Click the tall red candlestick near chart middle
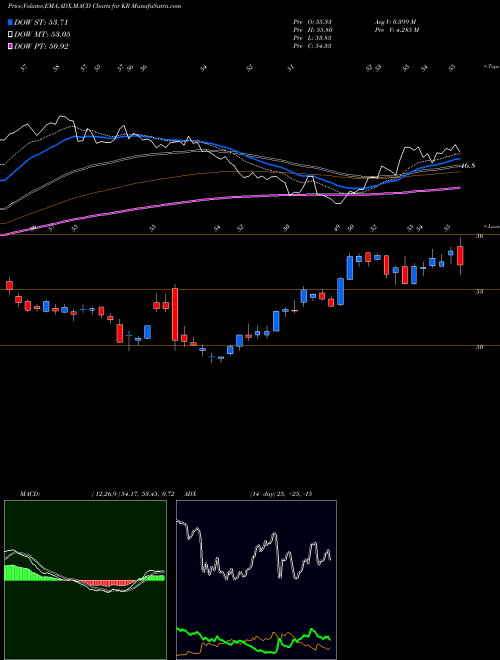This screenshot has width=500, height=660. 175,314
